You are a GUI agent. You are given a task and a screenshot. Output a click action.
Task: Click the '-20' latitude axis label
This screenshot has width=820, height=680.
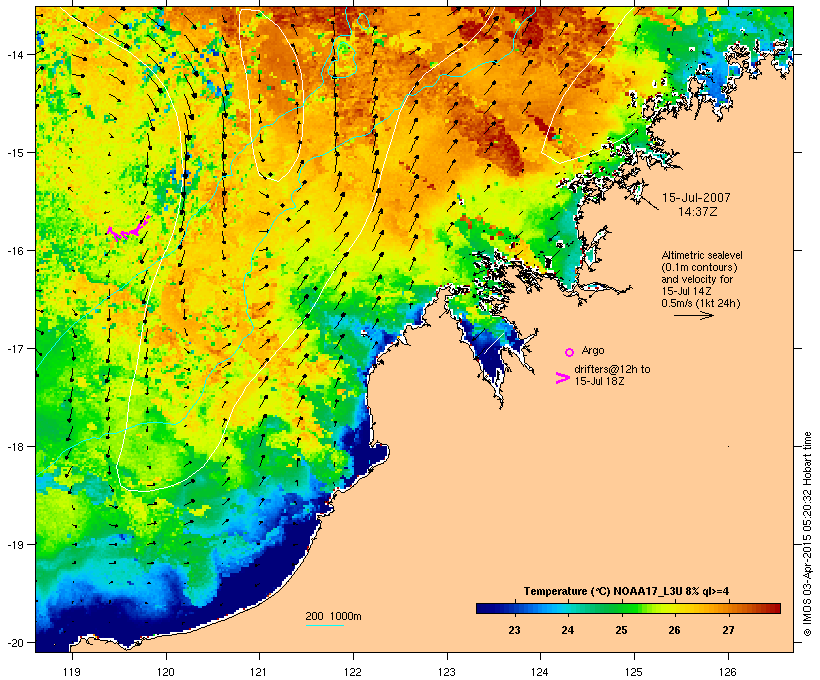[x=14, y=642]
